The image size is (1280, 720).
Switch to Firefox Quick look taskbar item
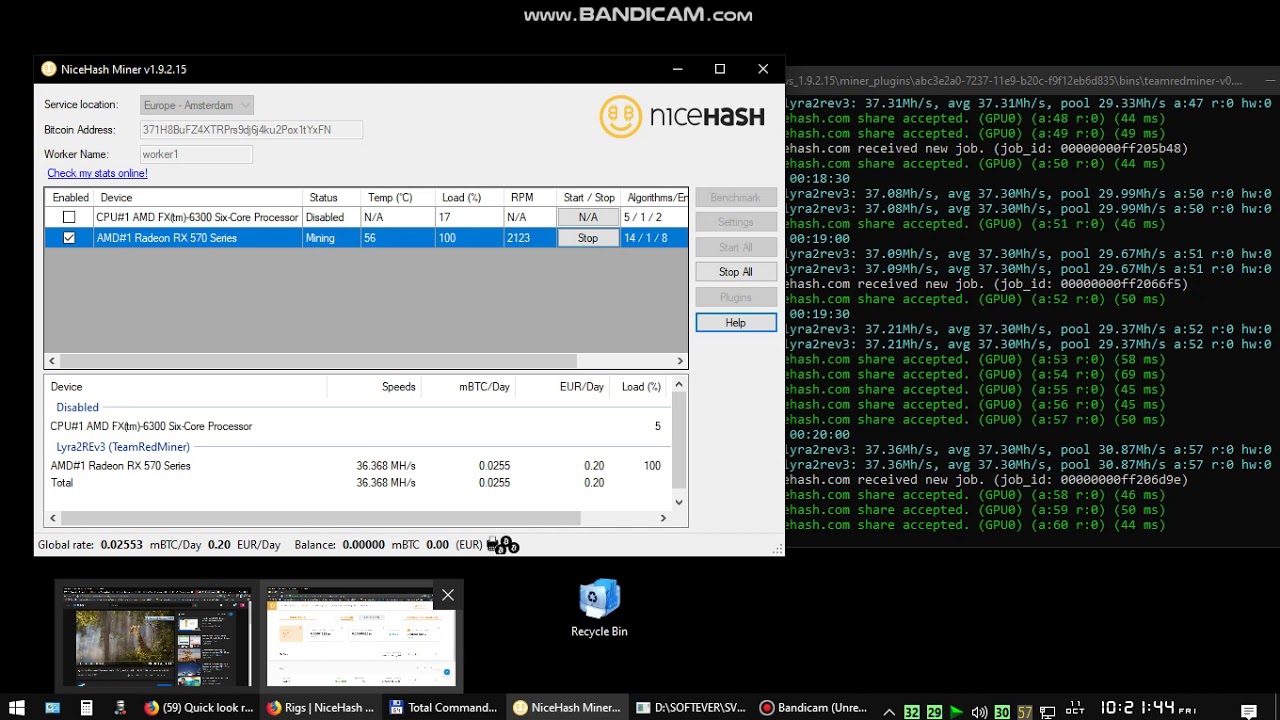198,708
